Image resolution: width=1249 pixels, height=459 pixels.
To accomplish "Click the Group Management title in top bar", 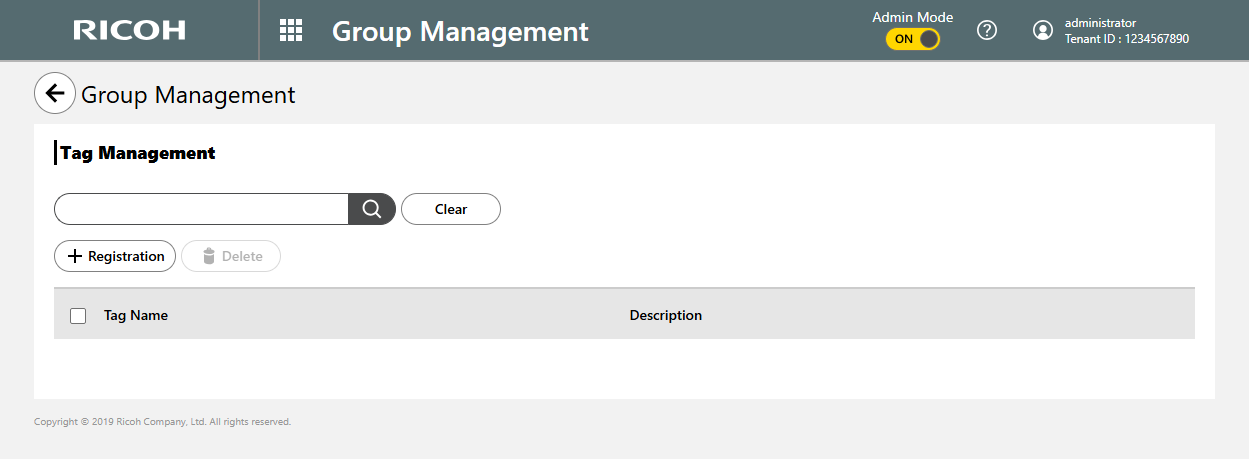I will [460, 31].
